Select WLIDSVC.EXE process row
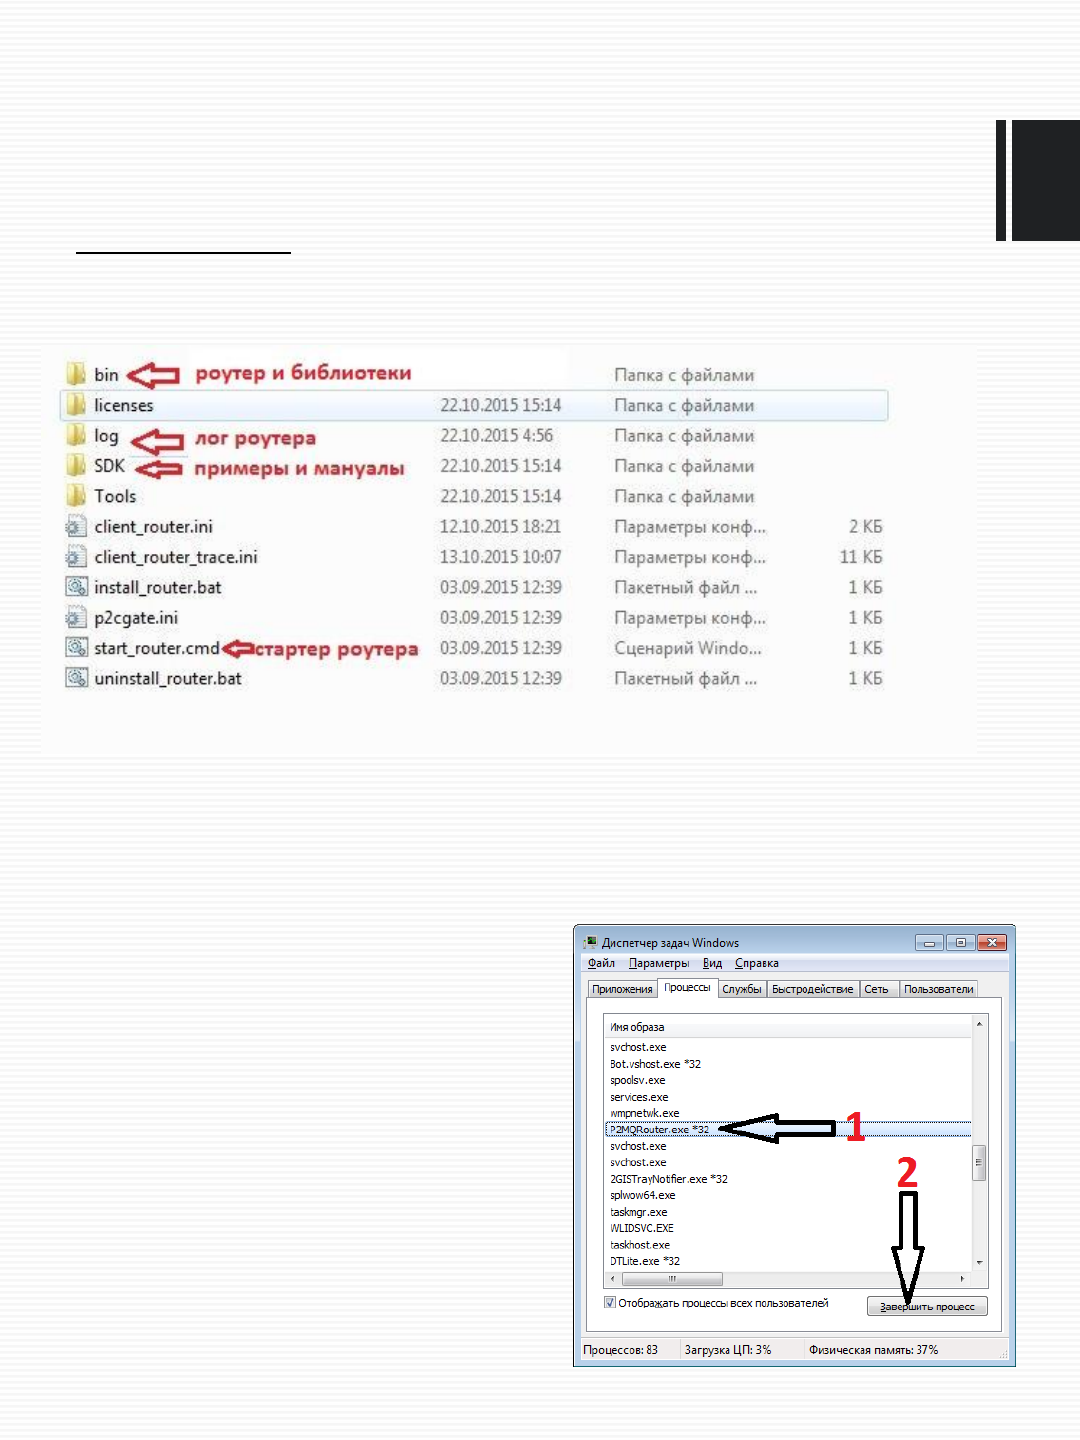 [788, 1228]
